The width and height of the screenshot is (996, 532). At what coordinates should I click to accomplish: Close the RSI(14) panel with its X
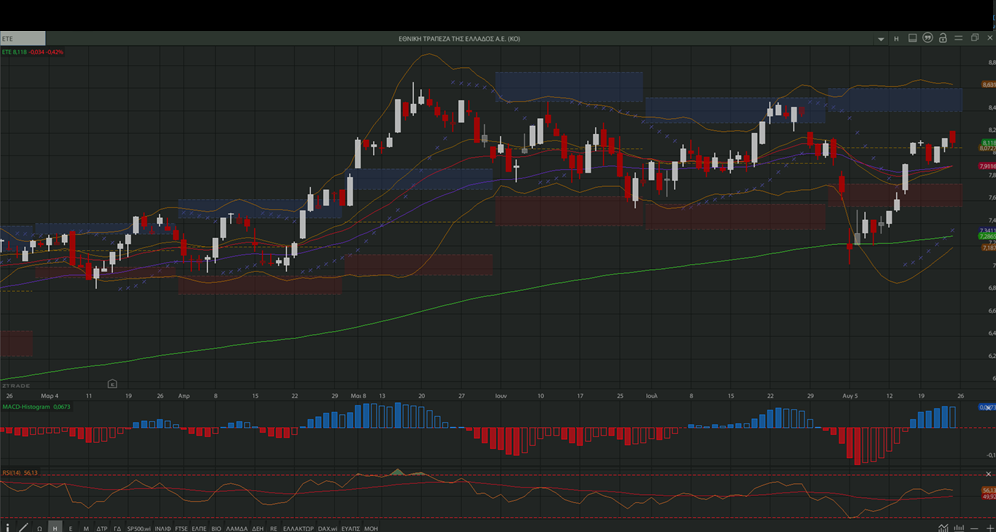[x=988, y=474]
